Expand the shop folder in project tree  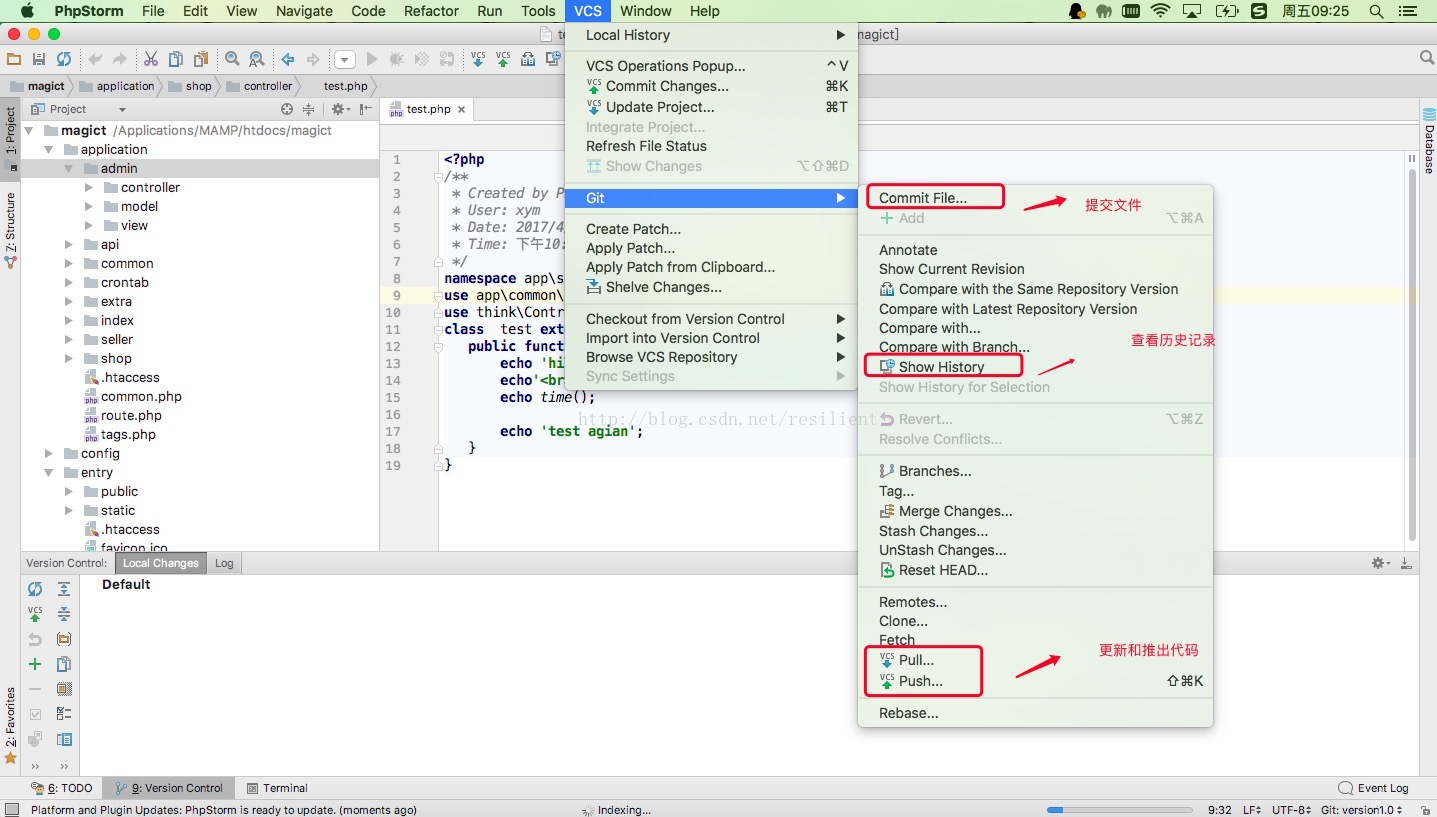[69, 359]
